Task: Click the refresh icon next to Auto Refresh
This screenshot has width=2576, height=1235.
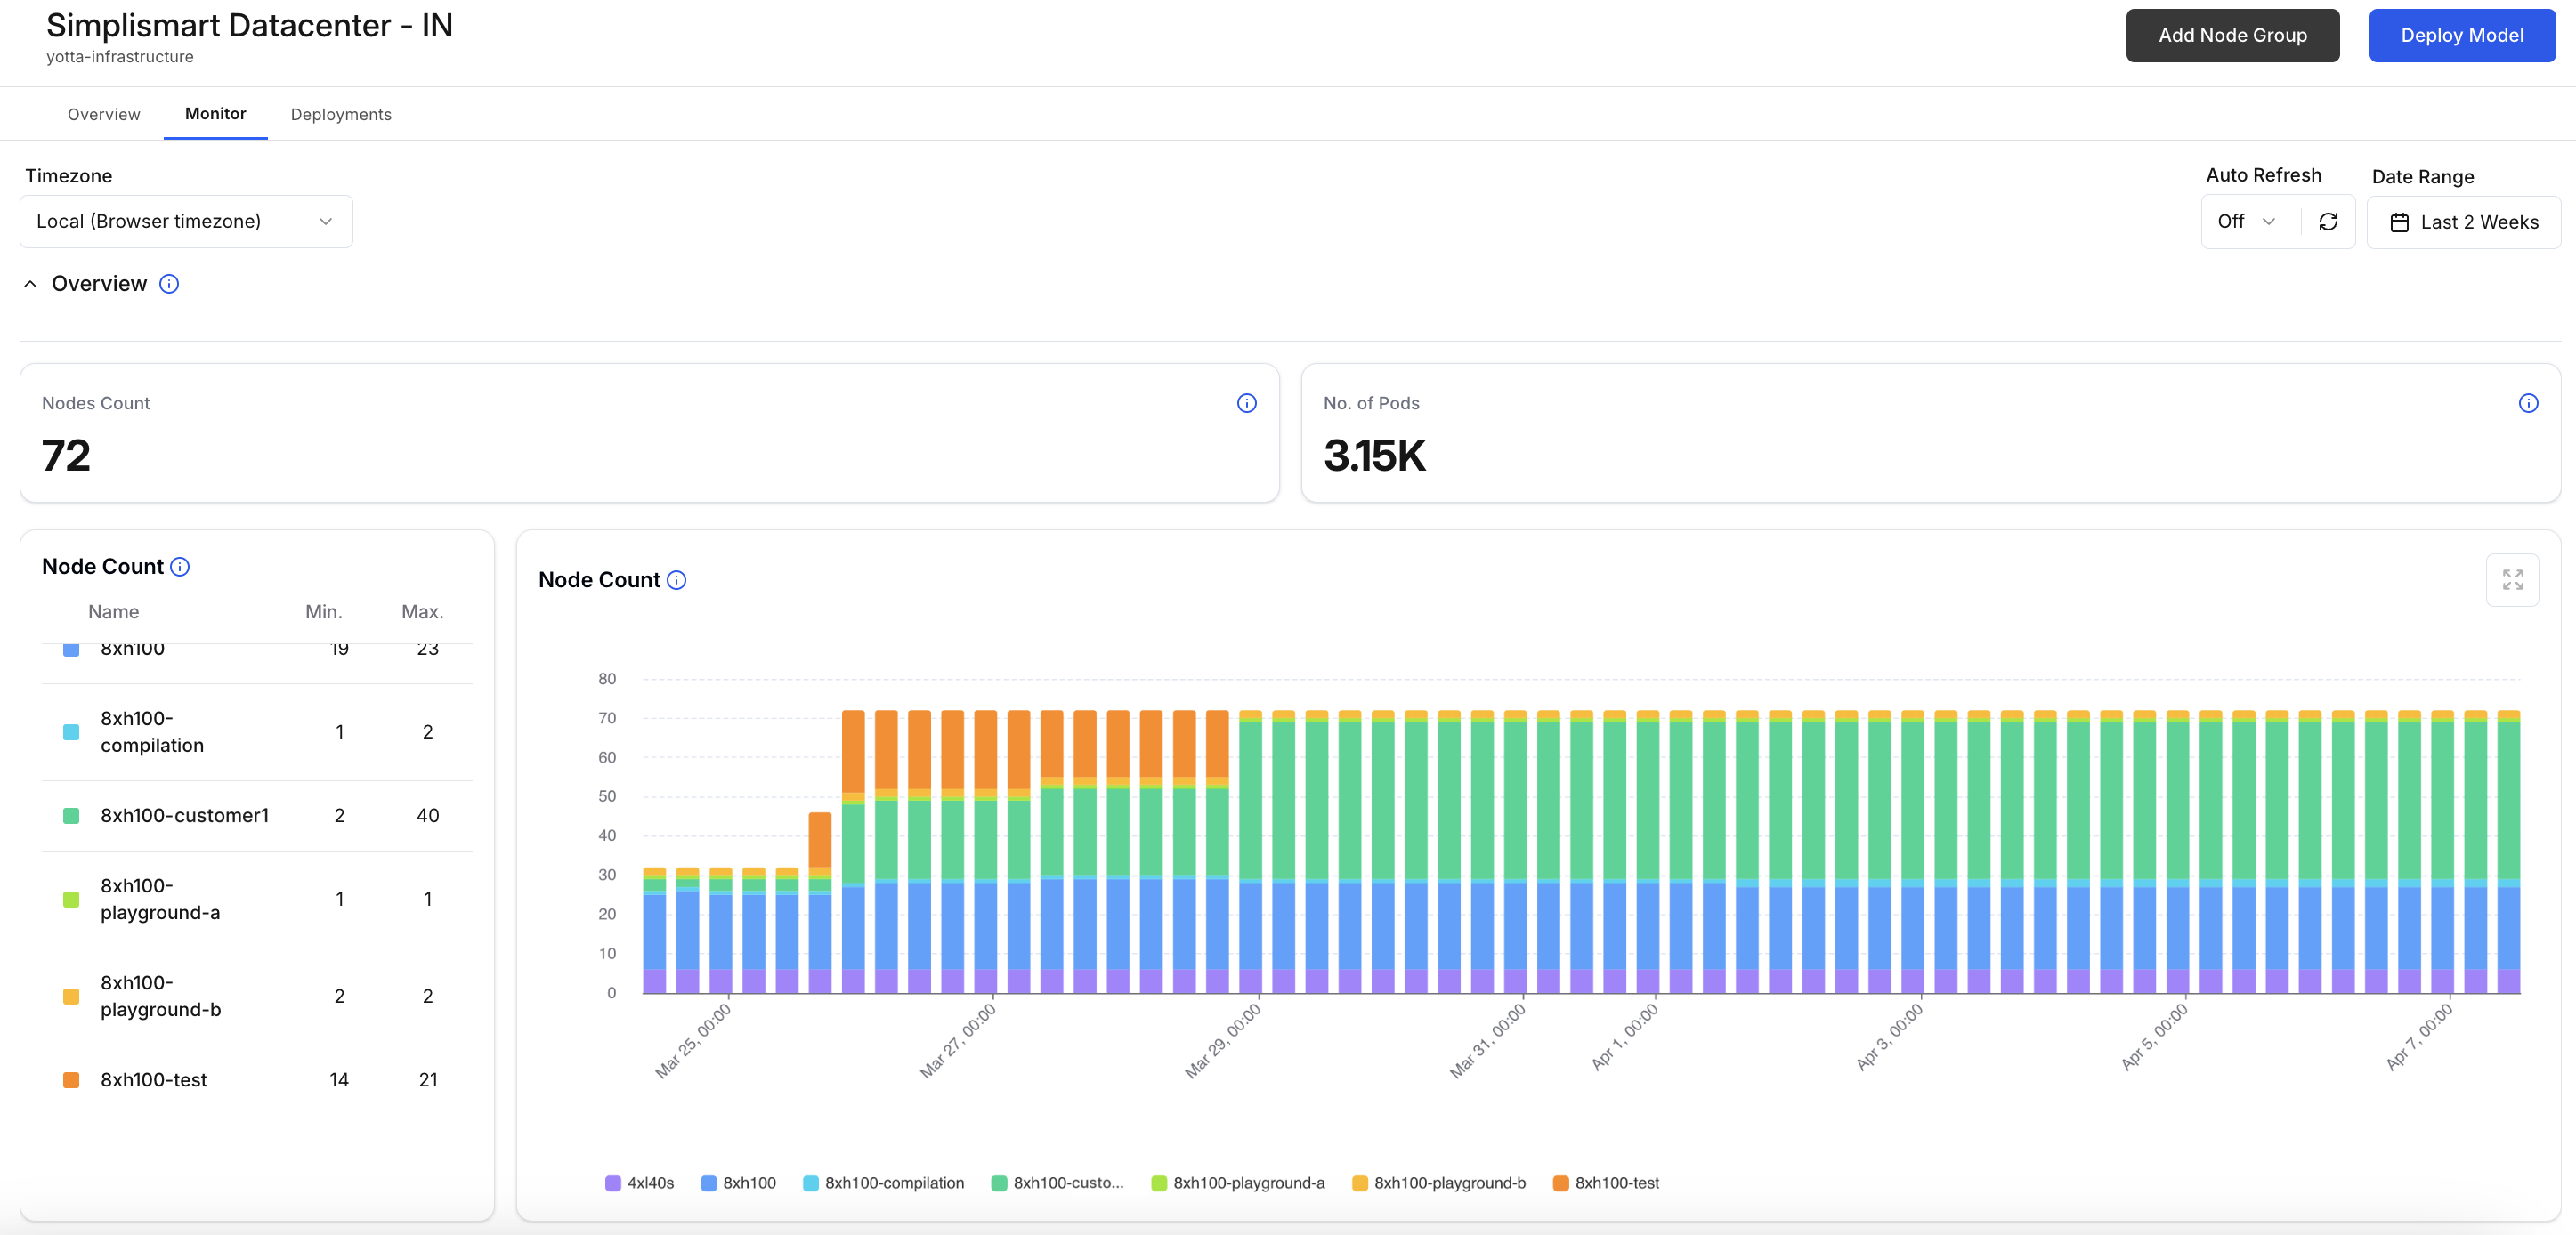Action: click(2328, 222)
